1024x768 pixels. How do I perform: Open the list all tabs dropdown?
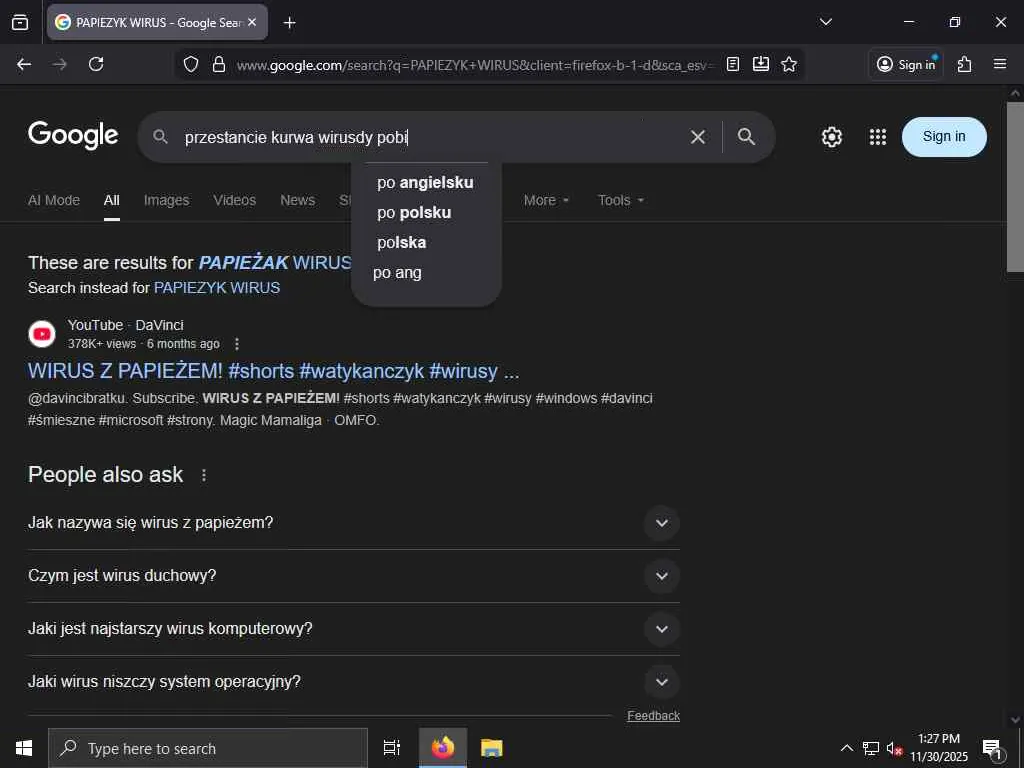coord(825,22)
